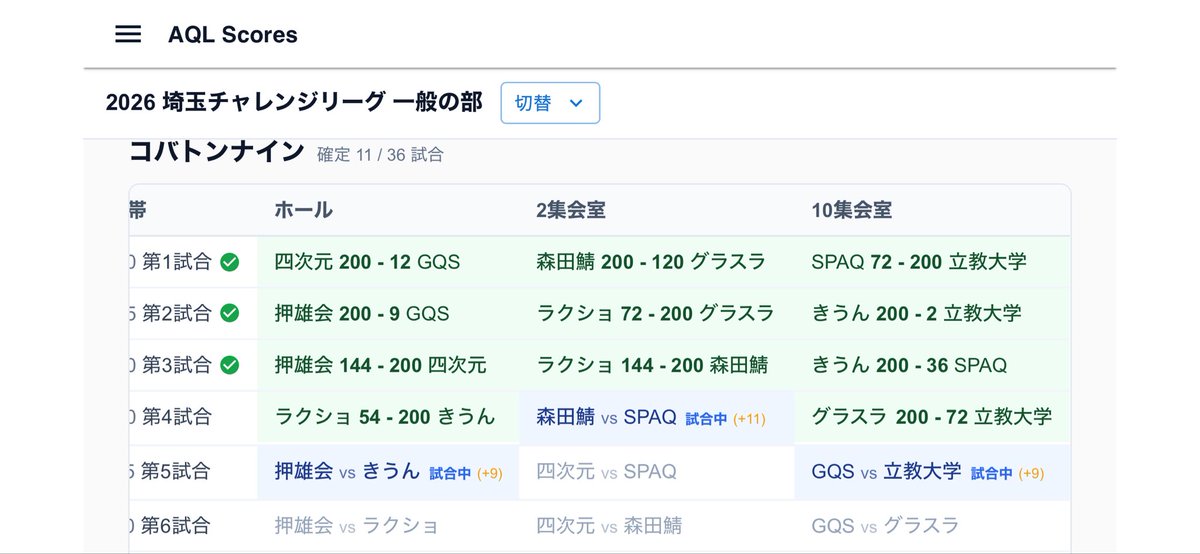Select the 2集会室 column header
The image size is (1200, 554).
(571, 210)
